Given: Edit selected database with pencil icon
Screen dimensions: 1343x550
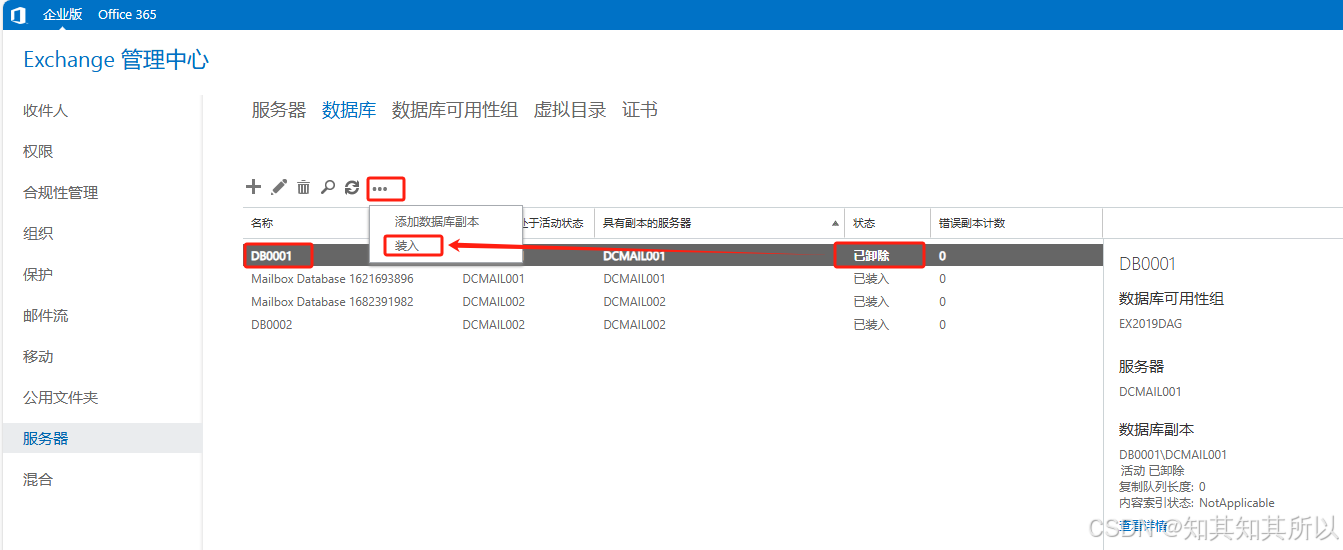Looking at the screenshot, I should 279,187.
